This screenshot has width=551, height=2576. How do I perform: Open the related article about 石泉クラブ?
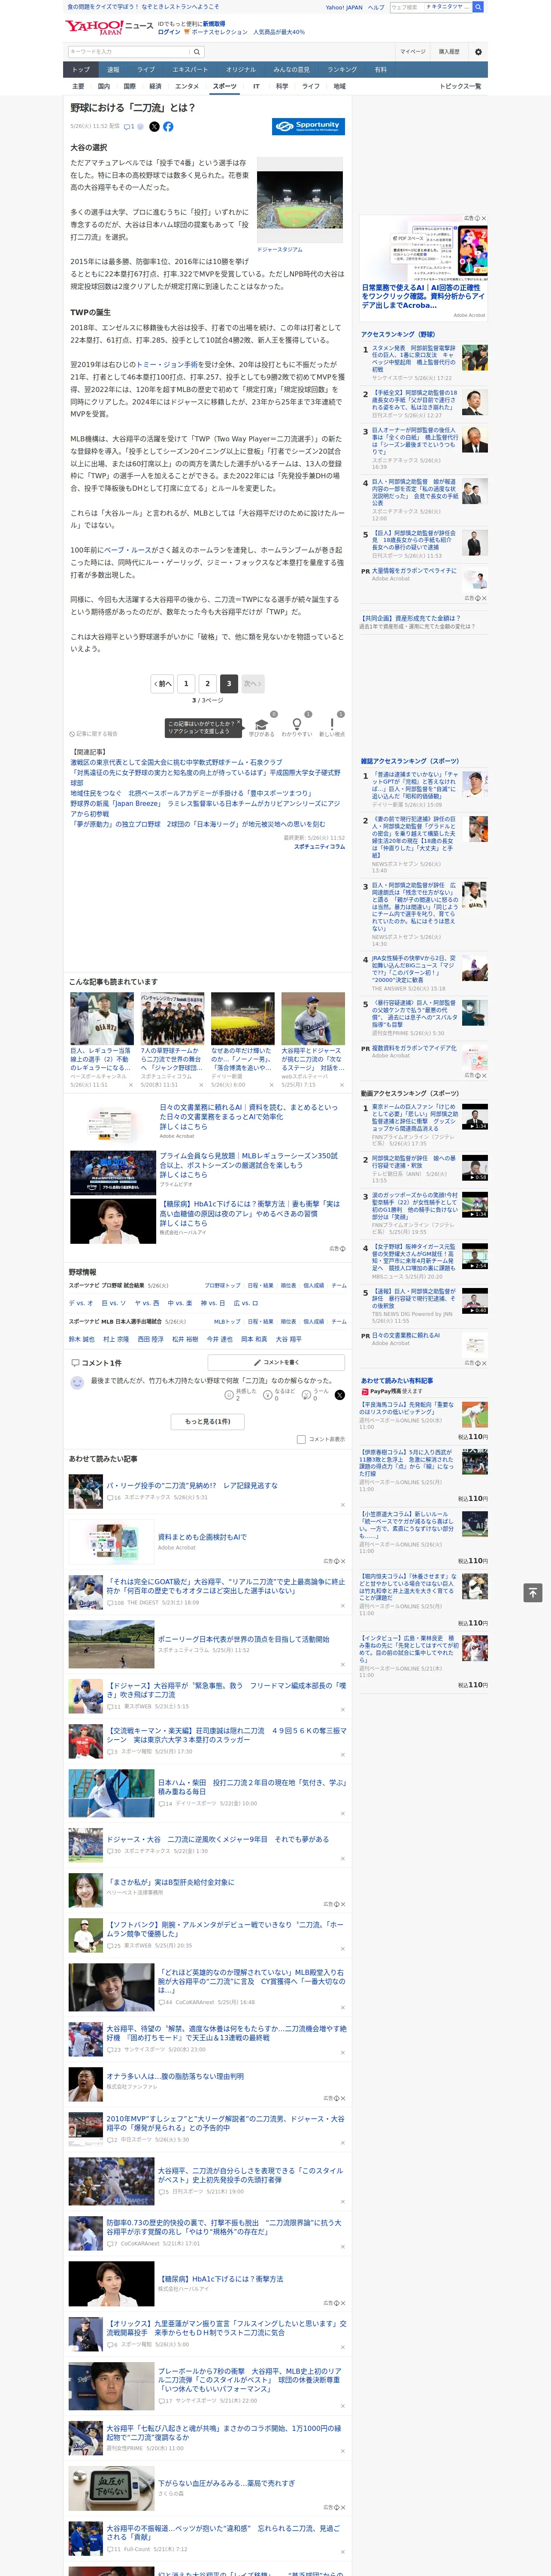coord(176,762)
